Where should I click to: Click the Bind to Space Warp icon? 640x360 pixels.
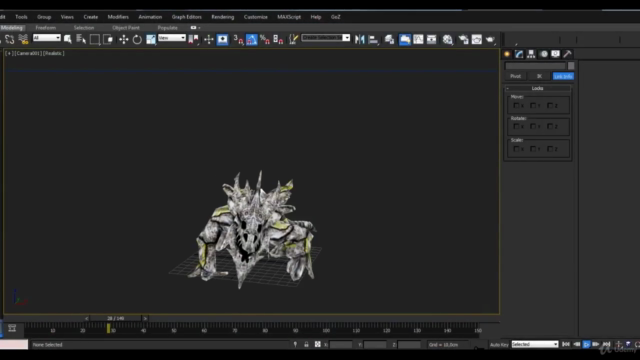tap(23, 39)
